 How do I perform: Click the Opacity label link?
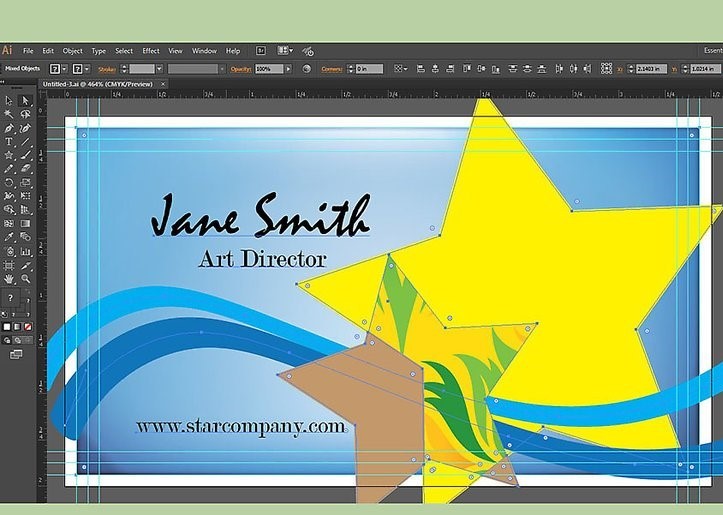point(242,68)
